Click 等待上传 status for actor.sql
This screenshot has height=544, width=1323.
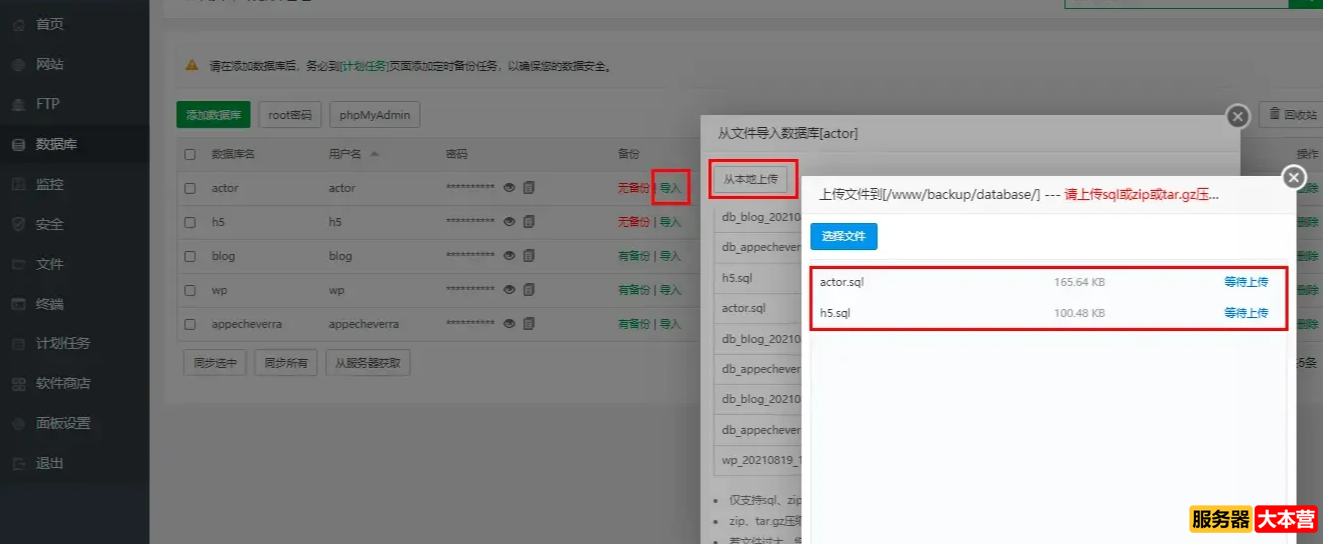coord(1246,282)
